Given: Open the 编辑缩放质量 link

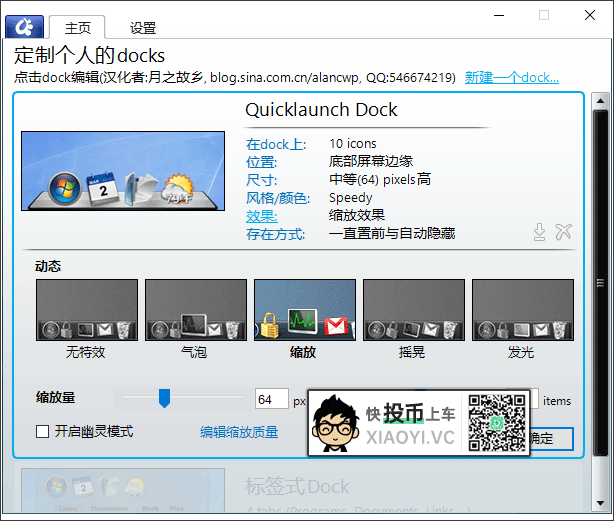Looking at the screenshot, I should tap(239, 432).
